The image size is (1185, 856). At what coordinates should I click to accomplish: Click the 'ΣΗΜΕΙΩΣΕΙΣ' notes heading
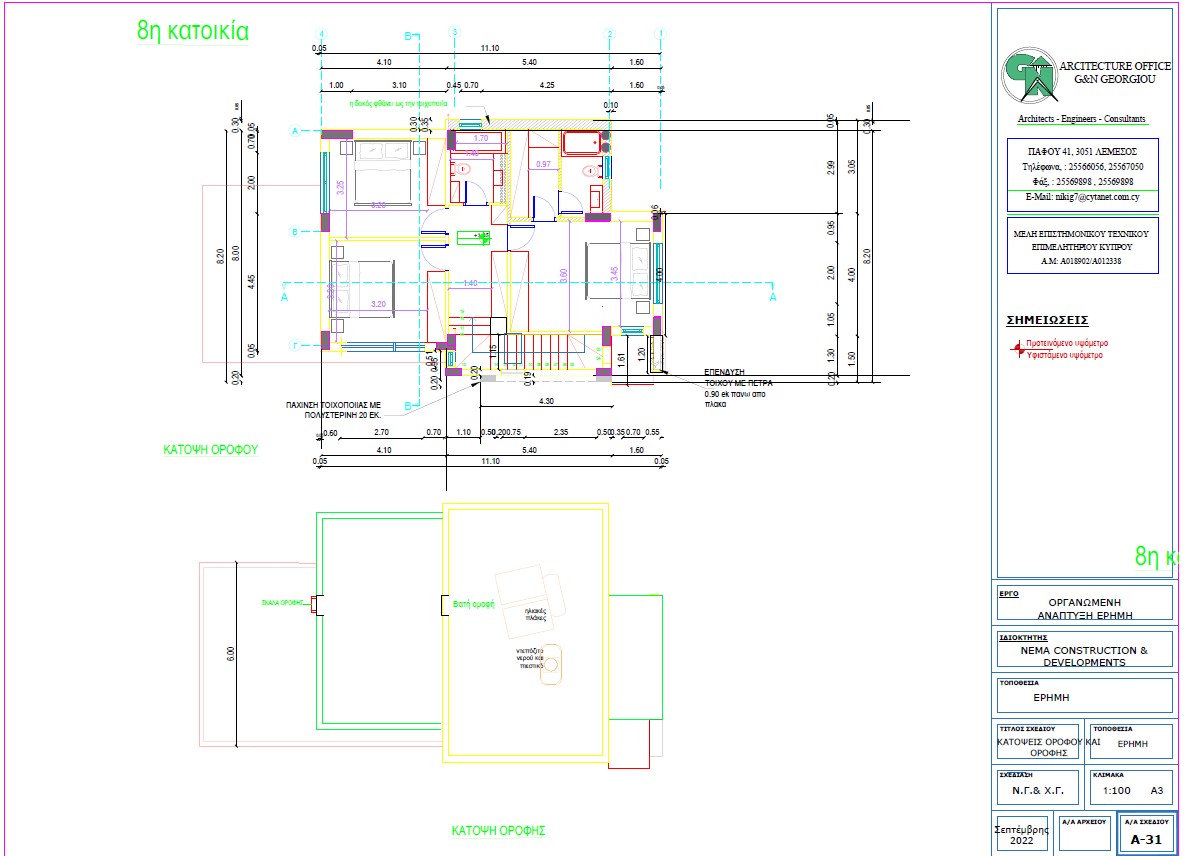coord(1047,320)
